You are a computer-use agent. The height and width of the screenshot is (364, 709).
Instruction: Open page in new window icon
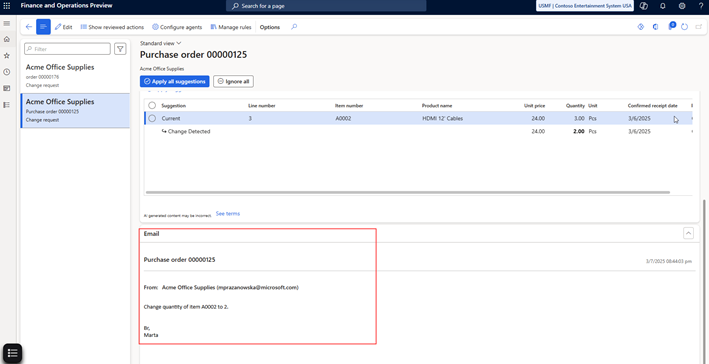[699, 27]
